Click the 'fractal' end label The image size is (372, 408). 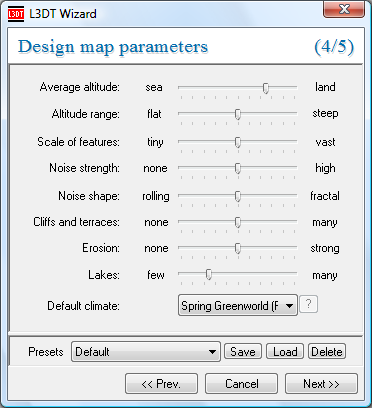(325, 196)
